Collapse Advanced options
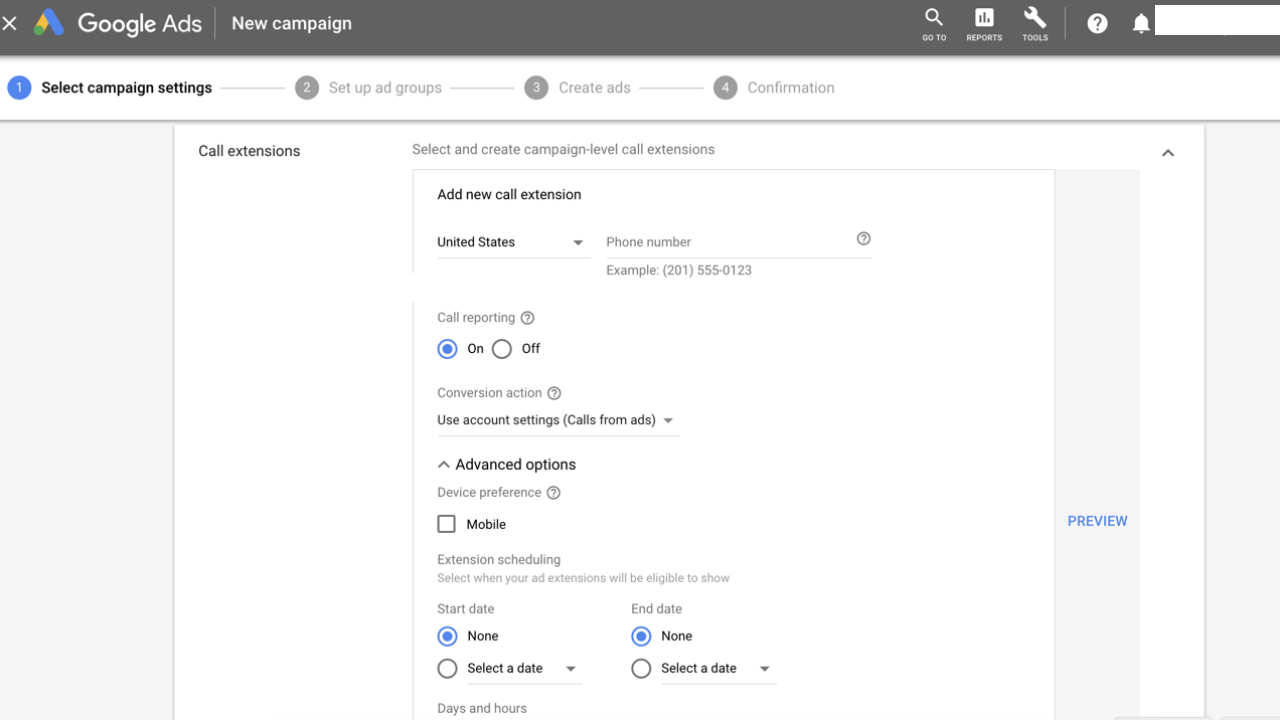 [507, 464]
